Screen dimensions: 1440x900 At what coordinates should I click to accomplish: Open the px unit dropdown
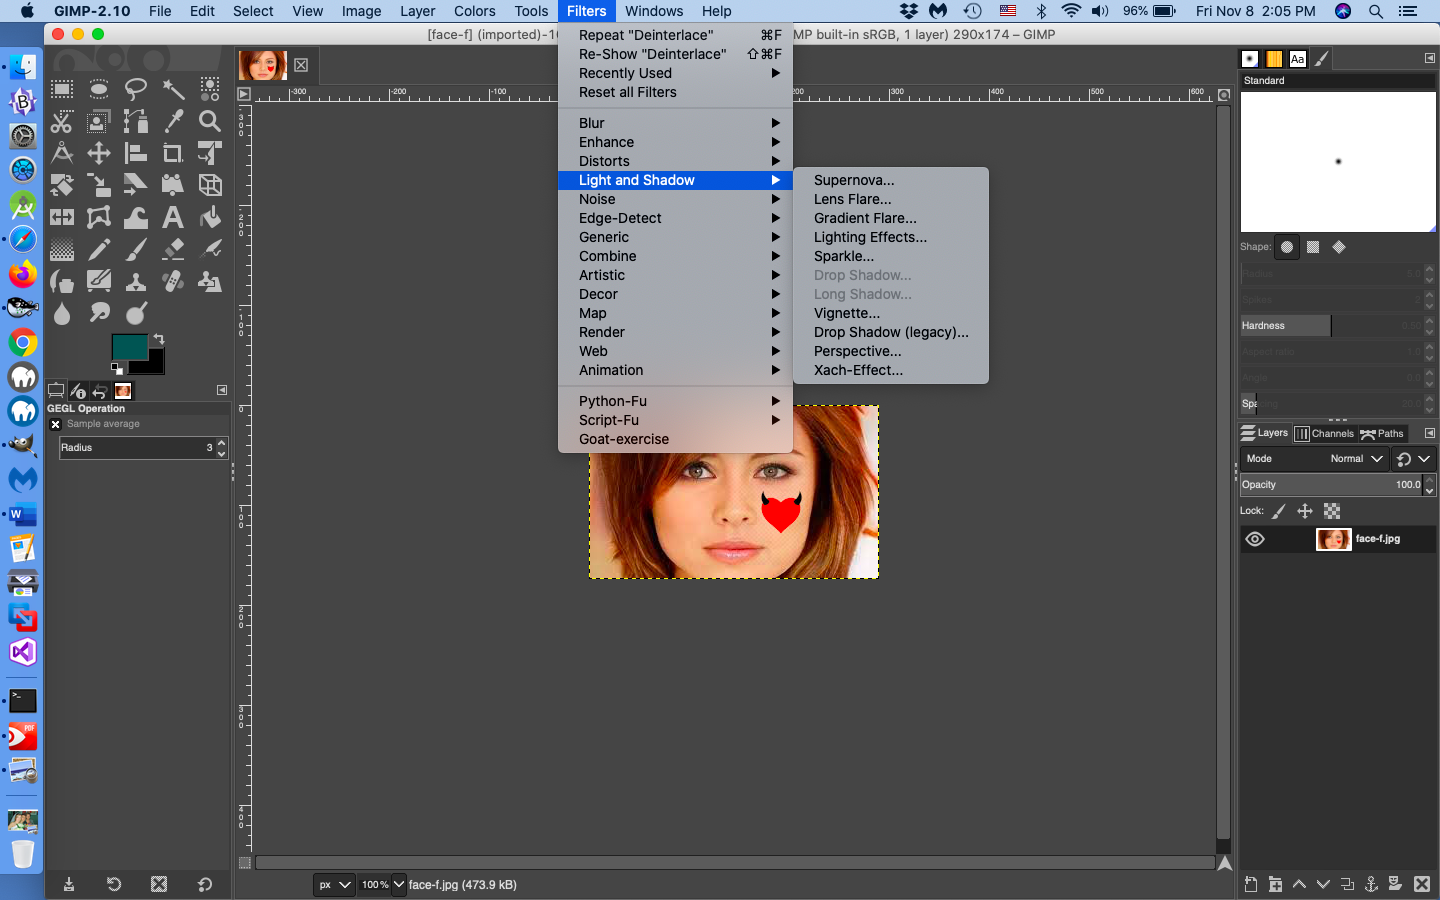[x=334, y=885]
